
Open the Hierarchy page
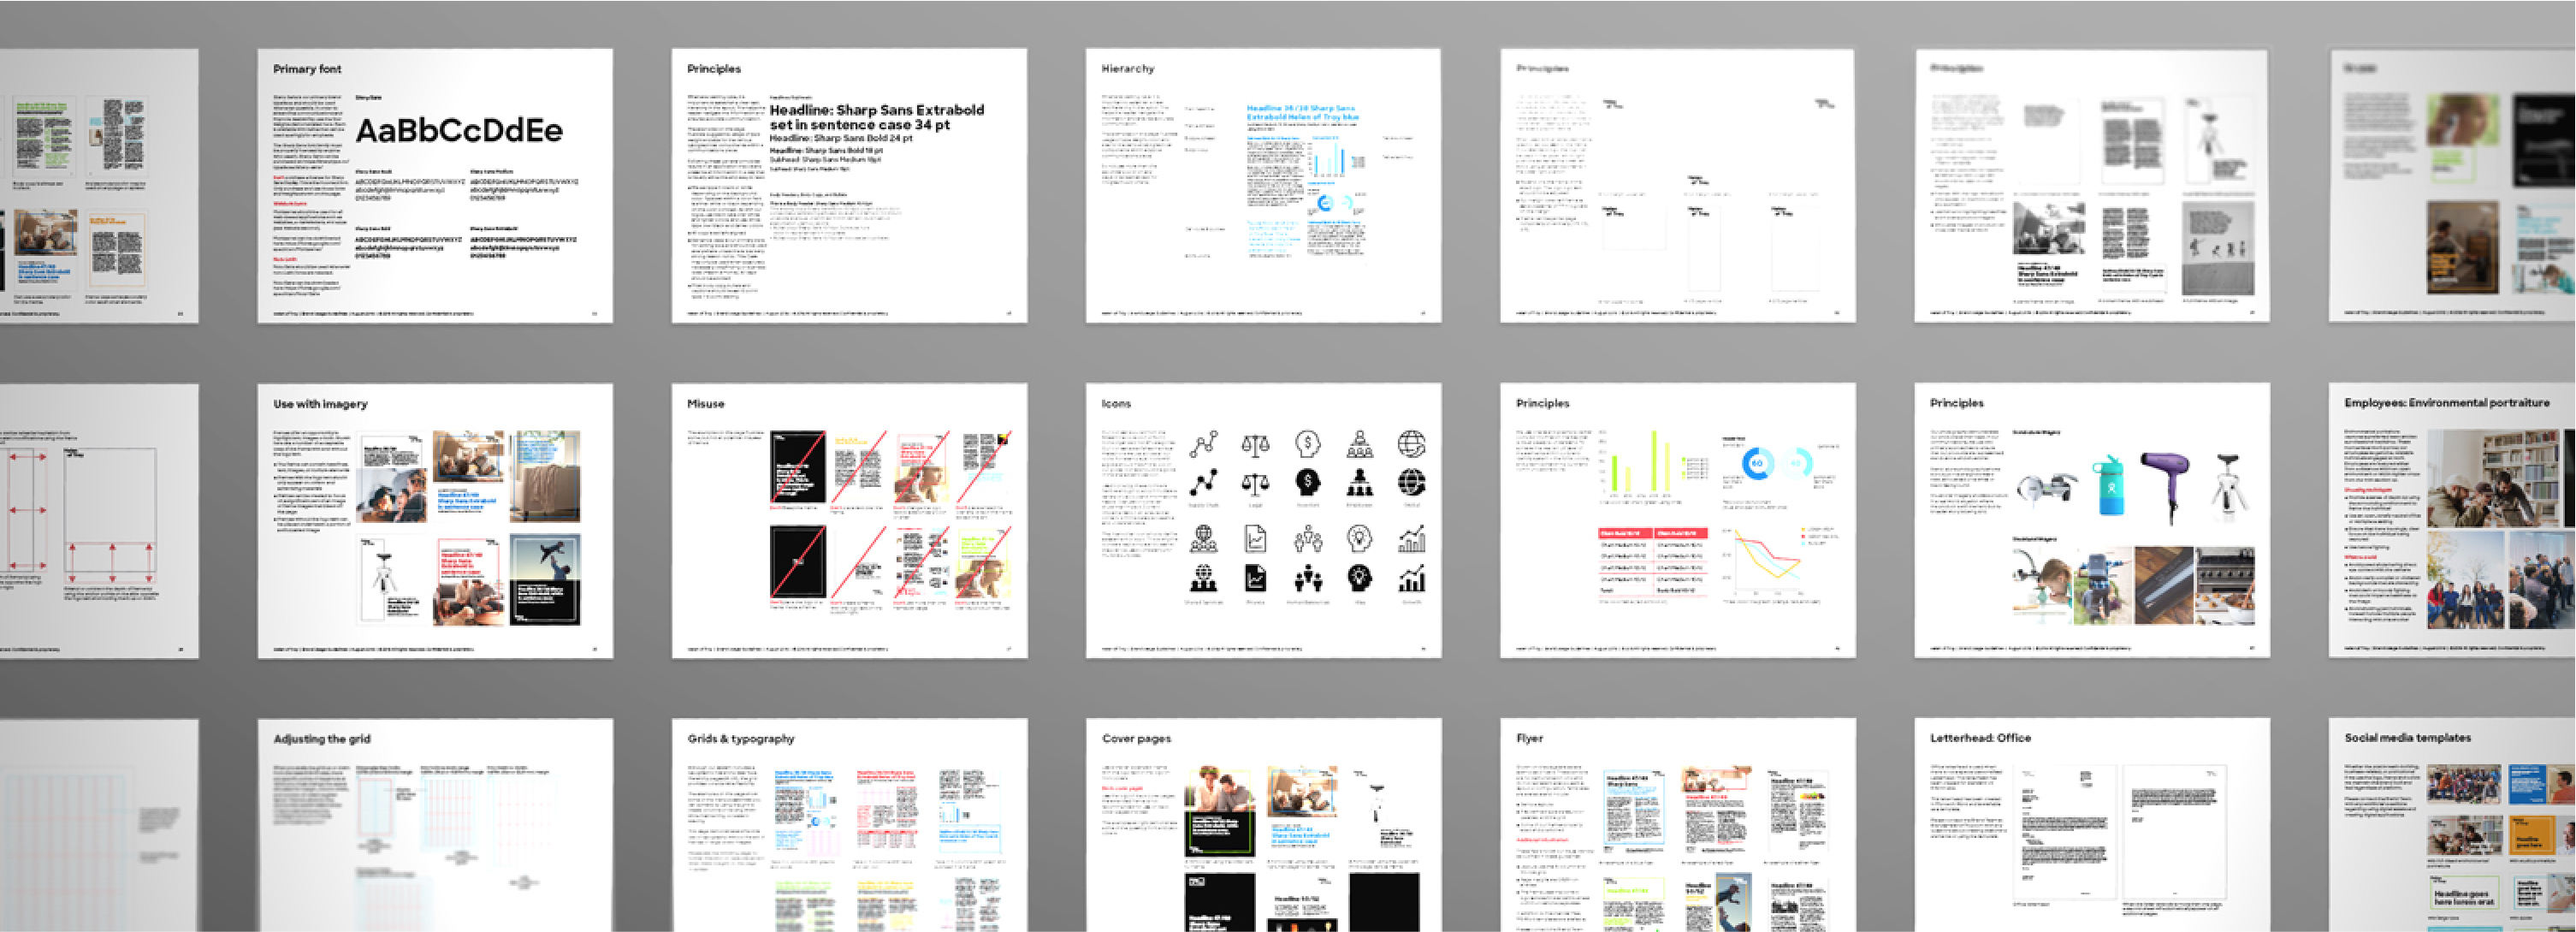1263,186
